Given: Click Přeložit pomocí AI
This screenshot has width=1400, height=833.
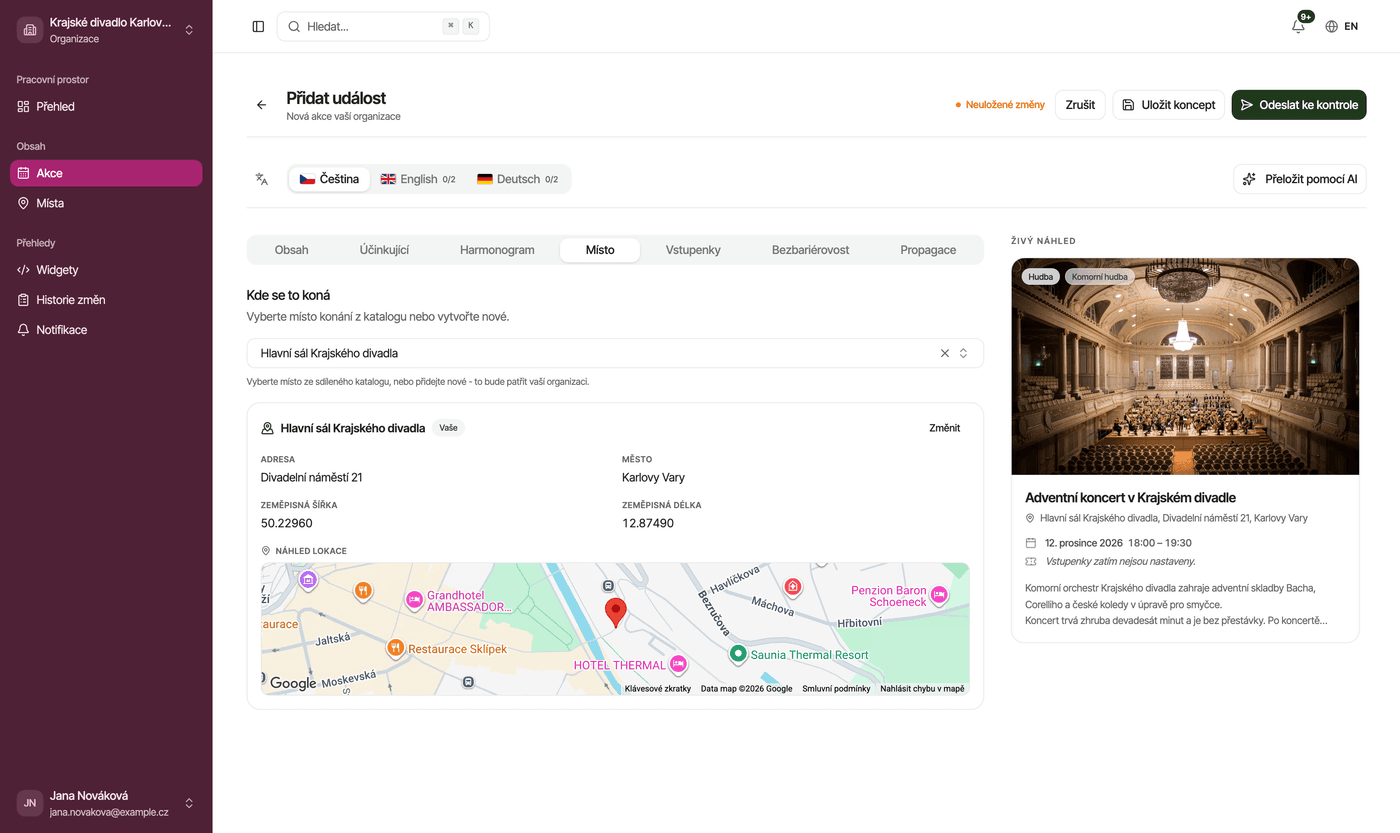Looking at the screenshot, I should tap(1300, 179).
